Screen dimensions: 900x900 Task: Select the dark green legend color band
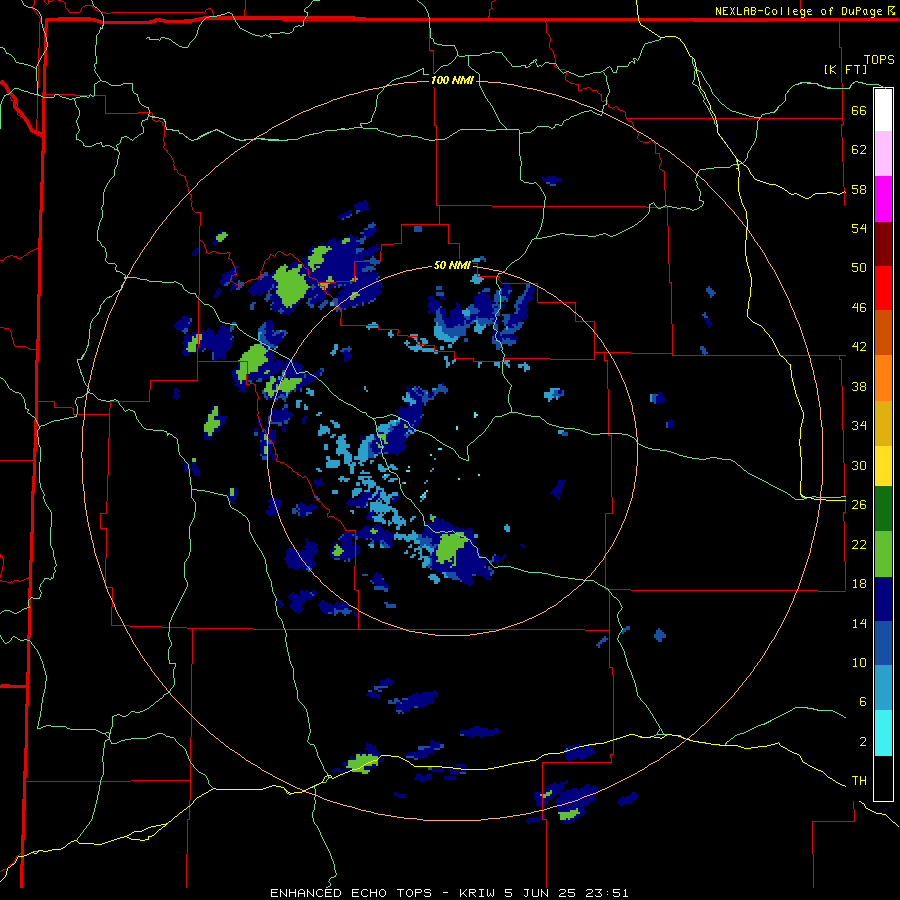click(x=883, y=509)
